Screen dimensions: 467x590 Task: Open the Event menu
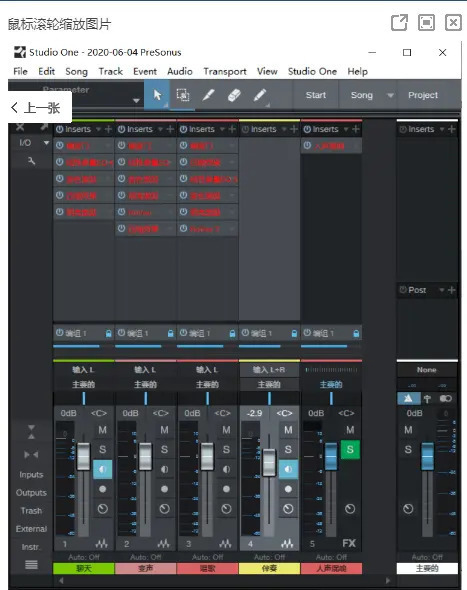coord(145,71)
